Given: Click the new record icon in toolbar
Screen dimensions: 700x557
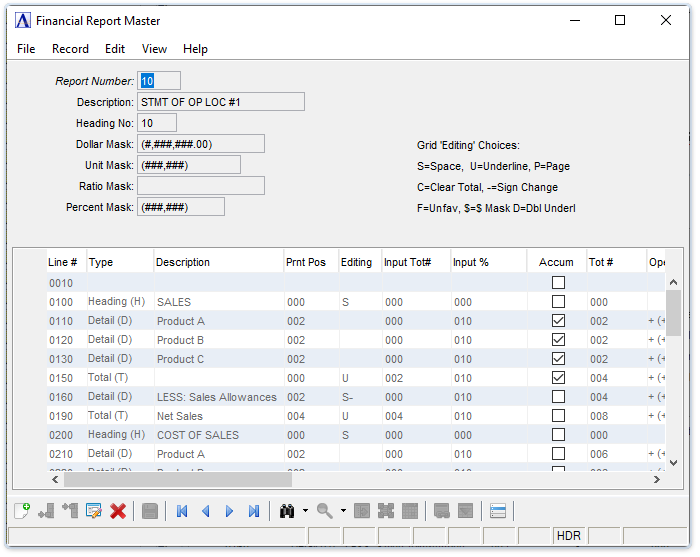Looking at the screenshot, I should click(22, 511).
